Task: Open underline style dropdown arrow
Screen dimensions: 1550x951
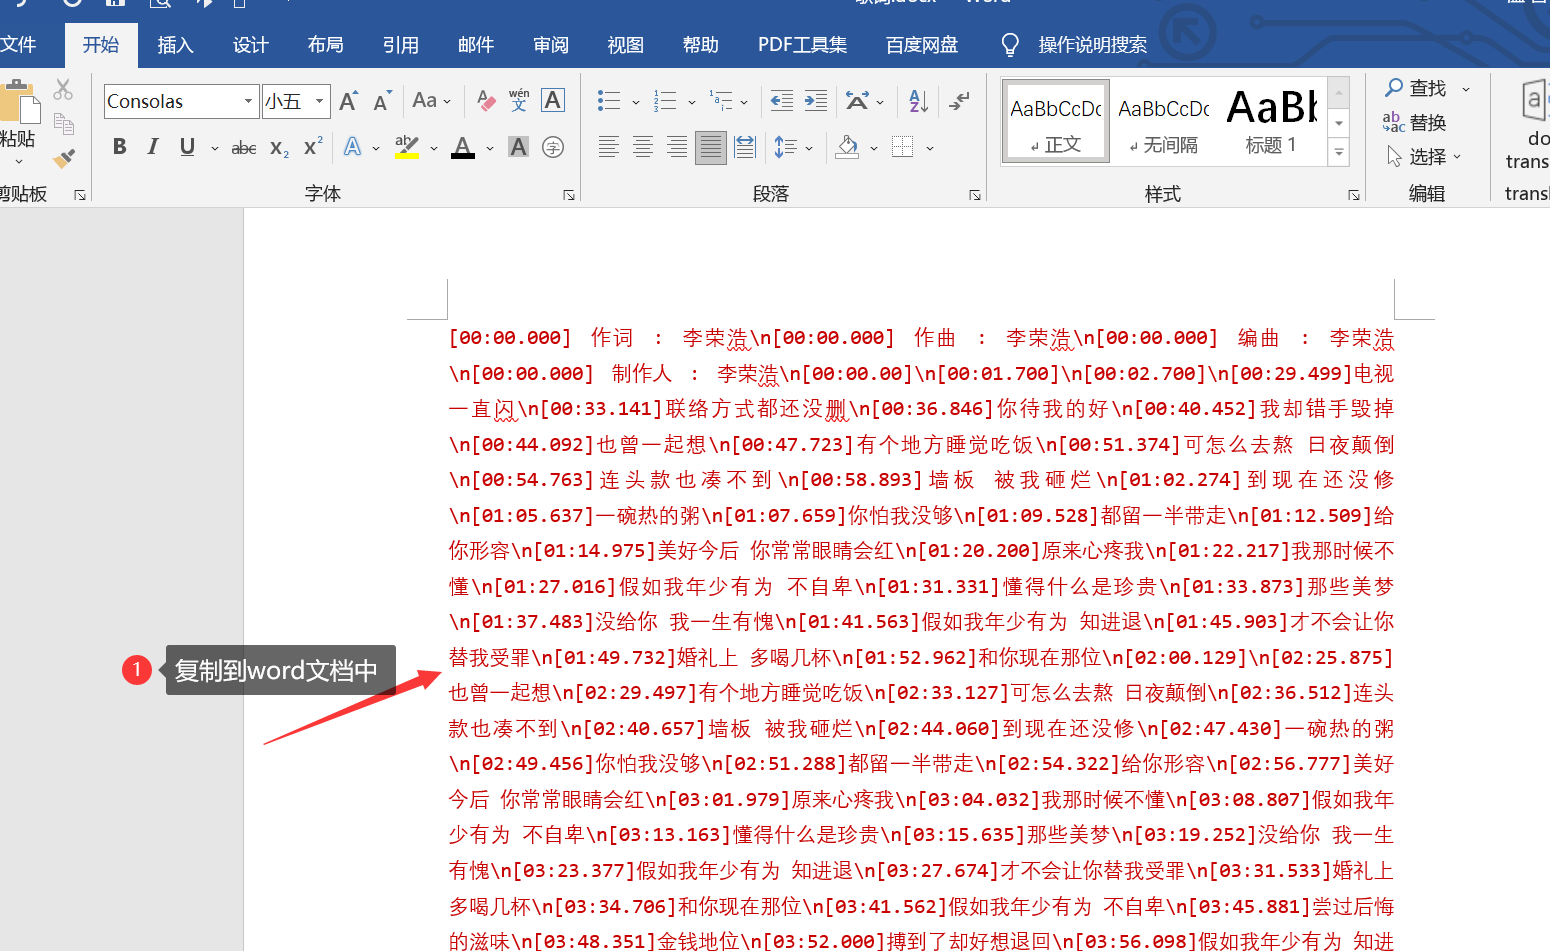Action: tap(214, 148)
